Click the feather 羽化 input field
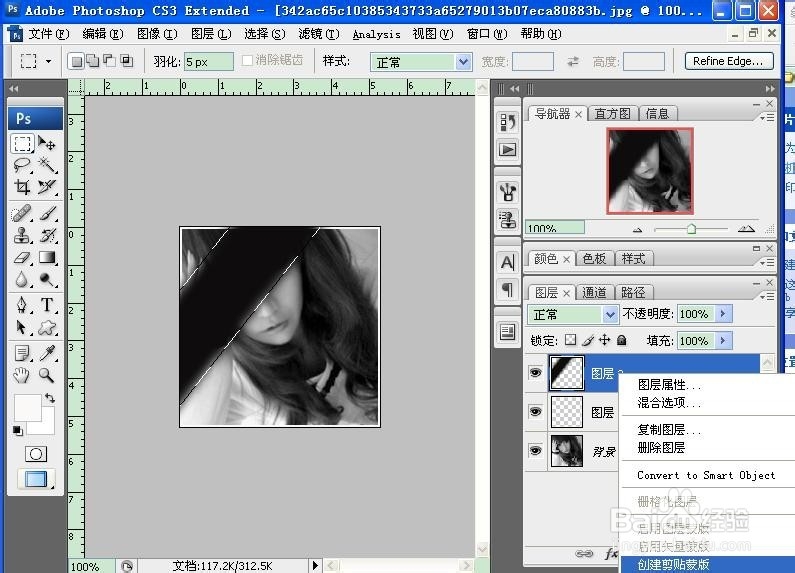795x573 pixels. pyautogui.click(x=208, y=62)
